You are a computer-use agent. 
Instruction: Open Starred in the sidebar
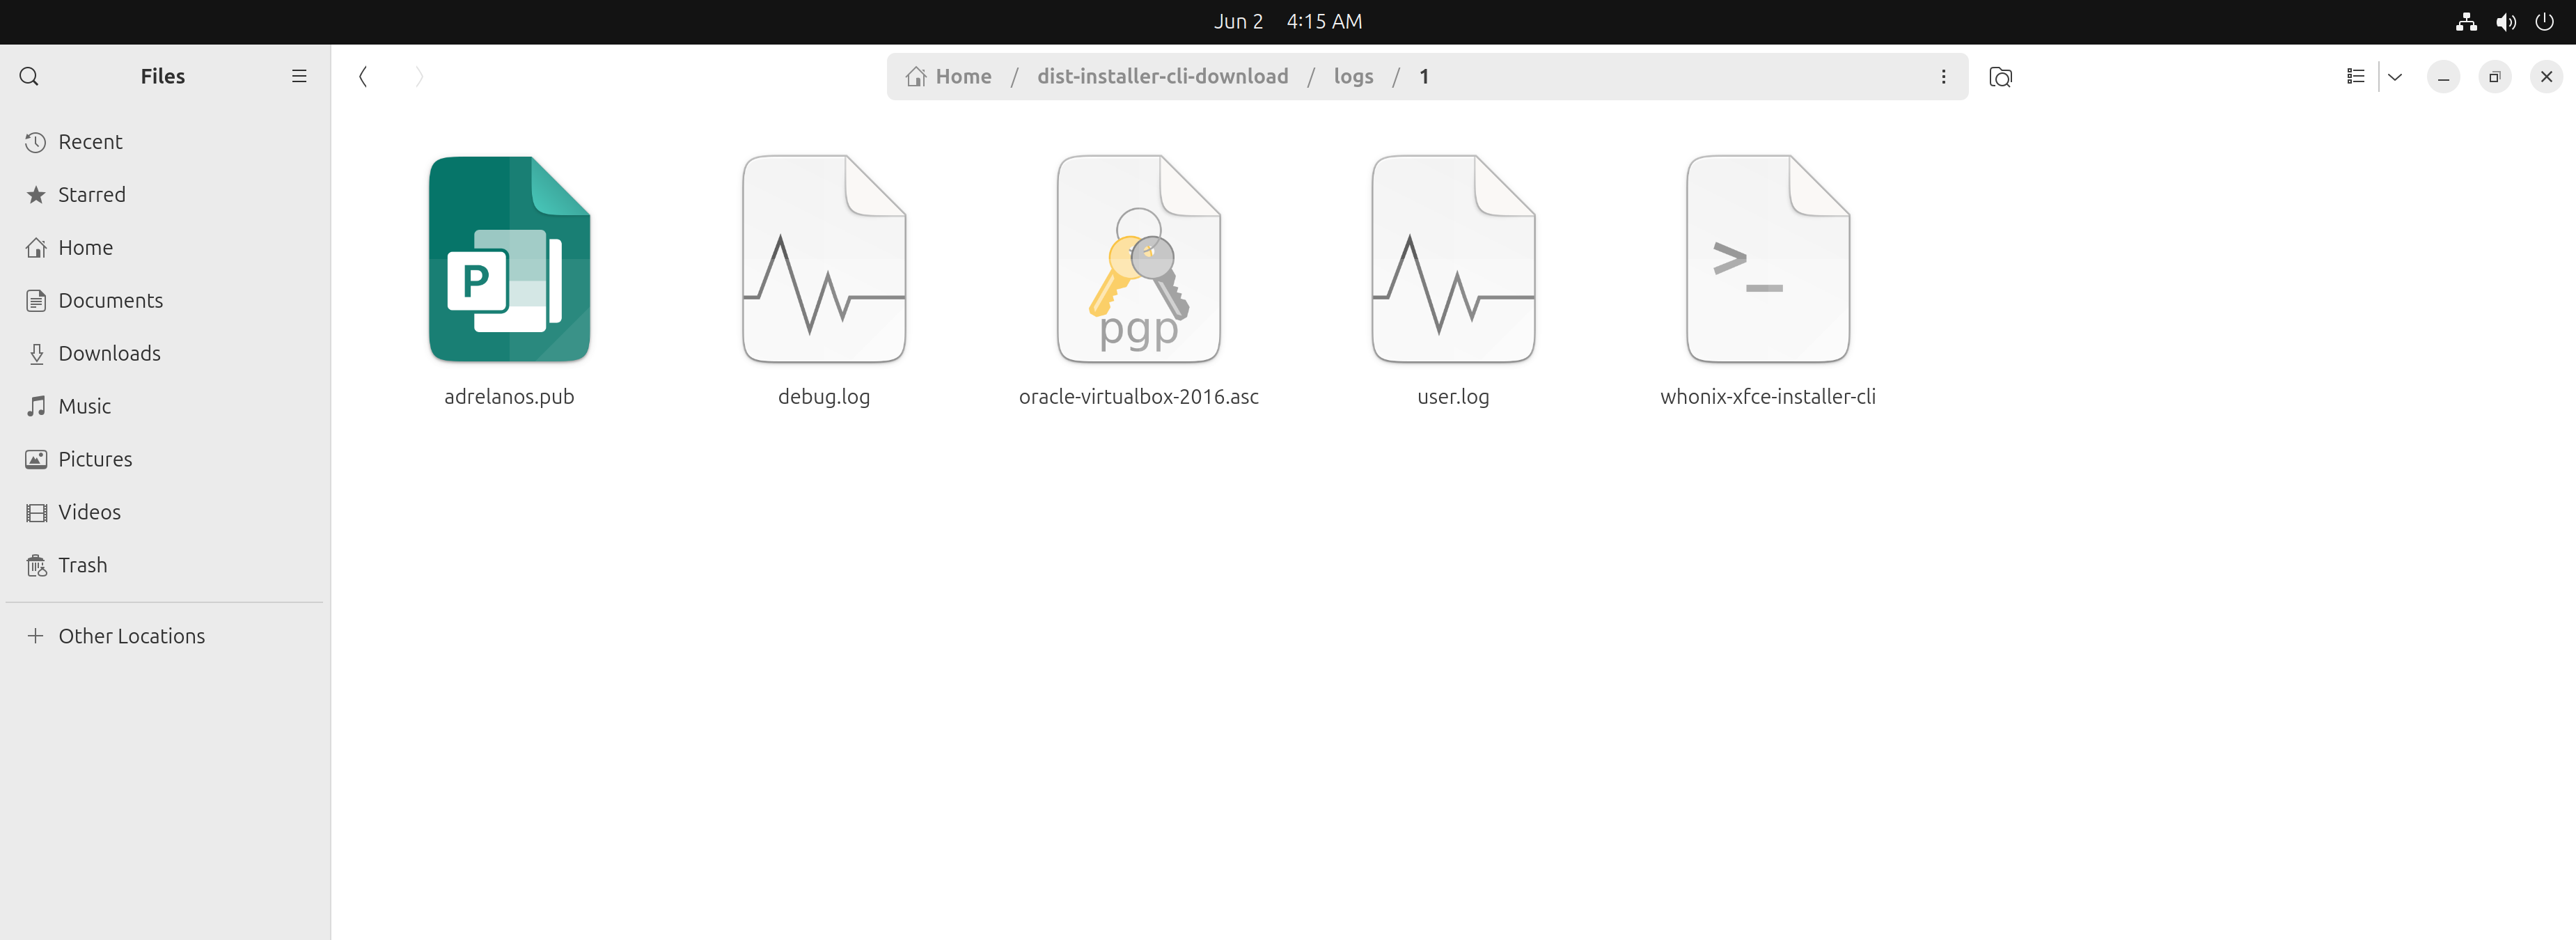pyautogui.click(x=164, y=195)
